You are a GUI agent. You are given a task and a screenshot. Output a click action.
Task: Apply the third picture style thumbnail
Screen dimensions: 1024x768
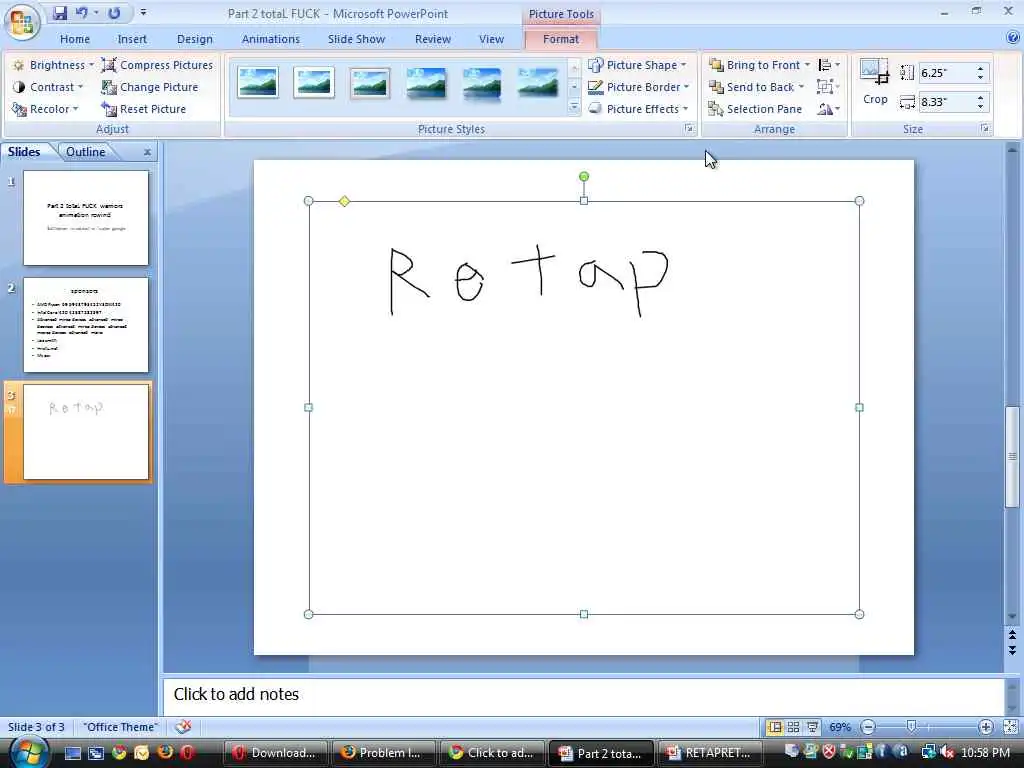tap(370, 83)
